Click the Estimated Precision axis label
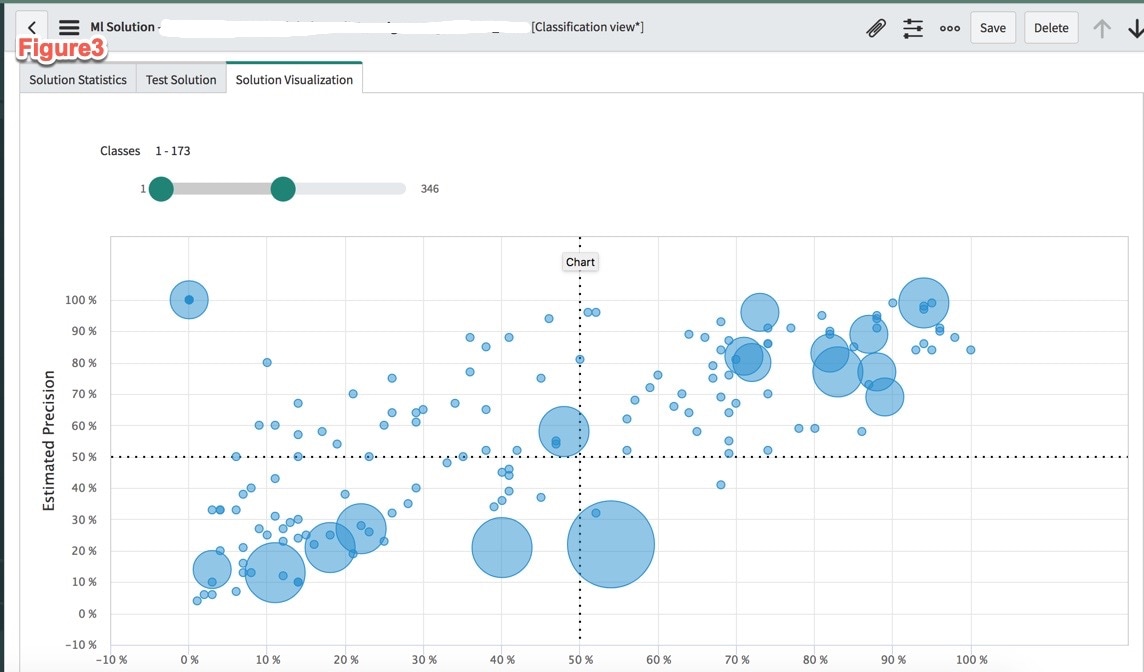Viewport: 1144px width, 672px height. [47, 441]
